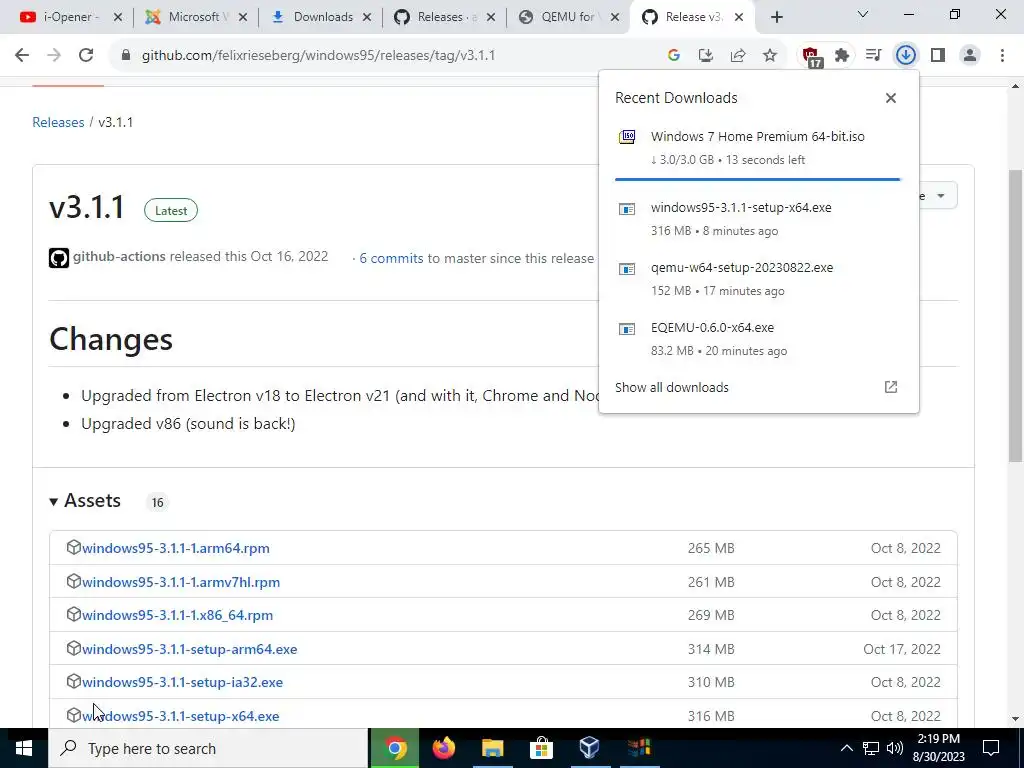Download windows95-3.1.1-1.armv7hl.rpm
The image size is (1024, 768).
[181, 583]
